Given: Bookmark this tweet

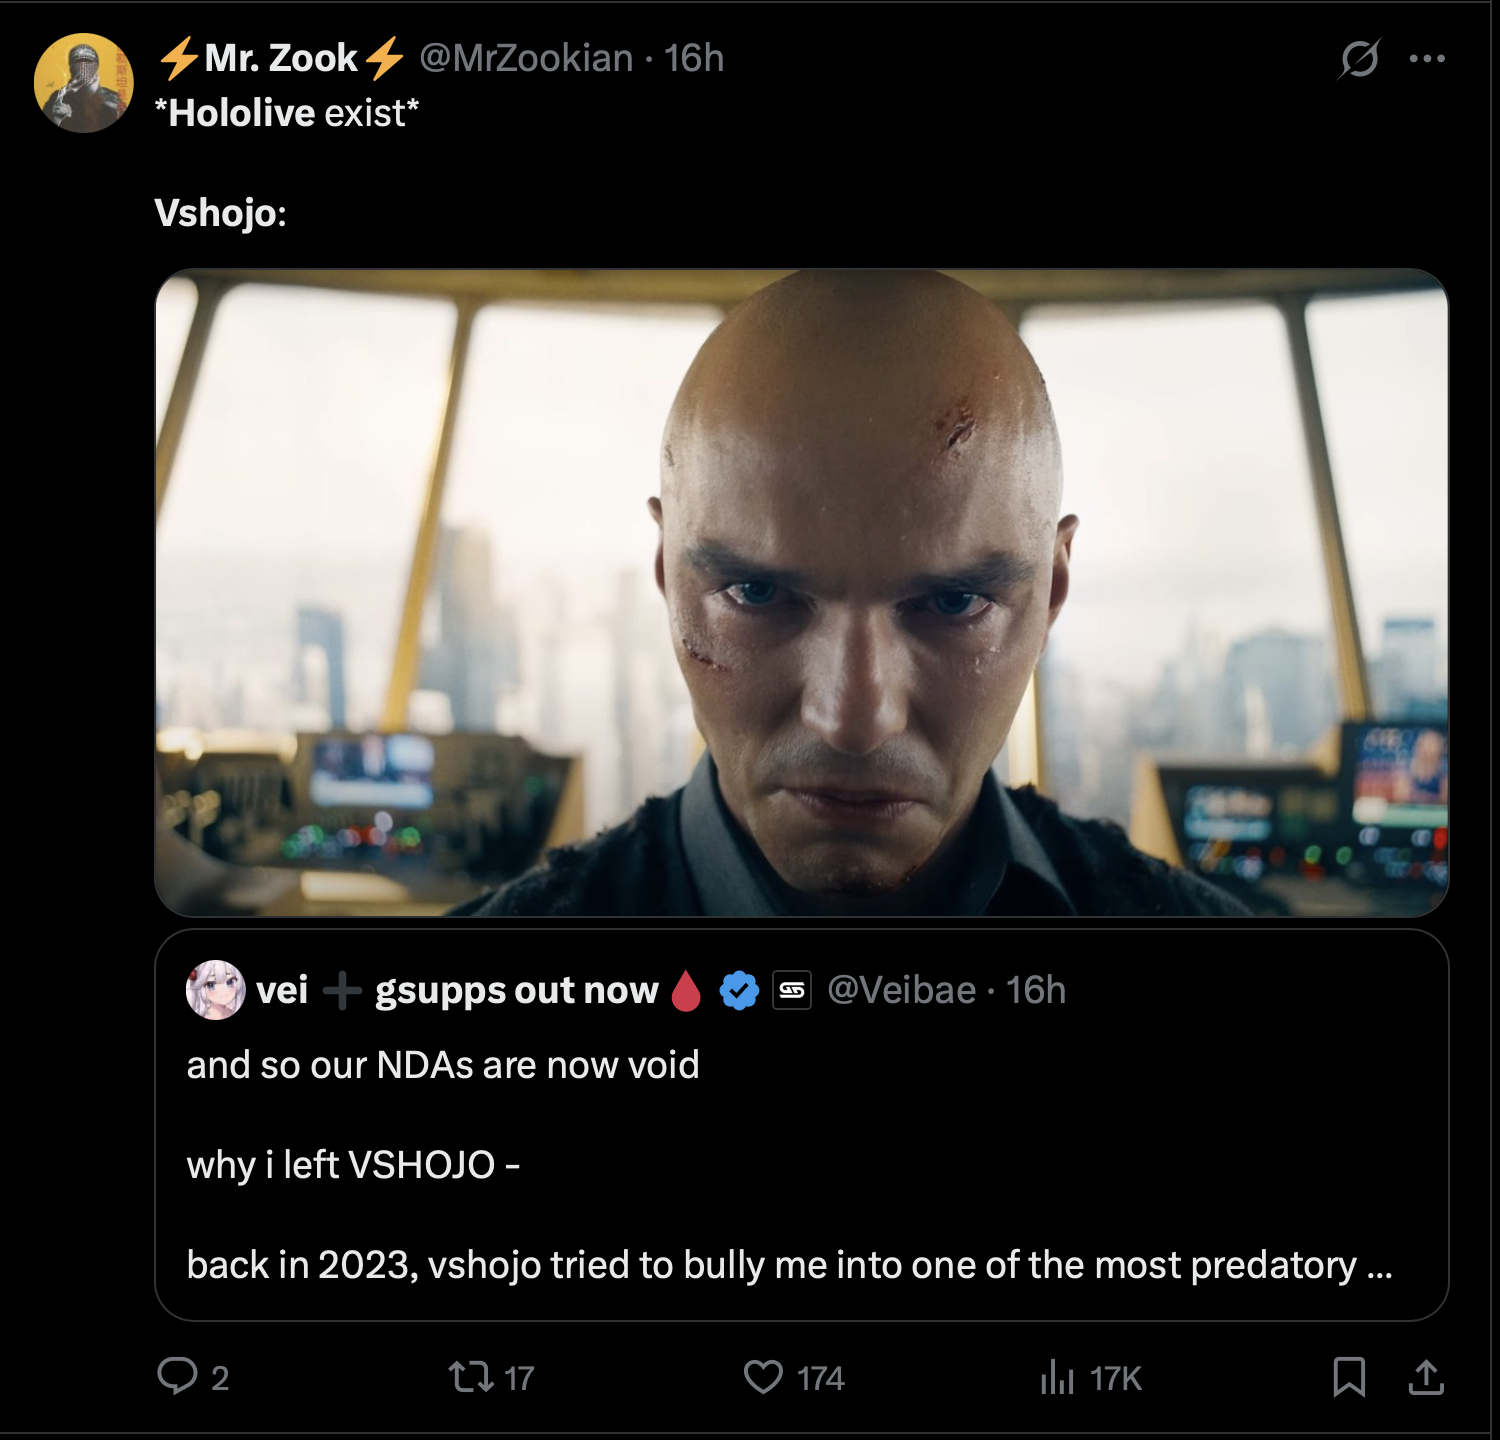Looking at the screenshot, I should [x=1349, y=1377].
